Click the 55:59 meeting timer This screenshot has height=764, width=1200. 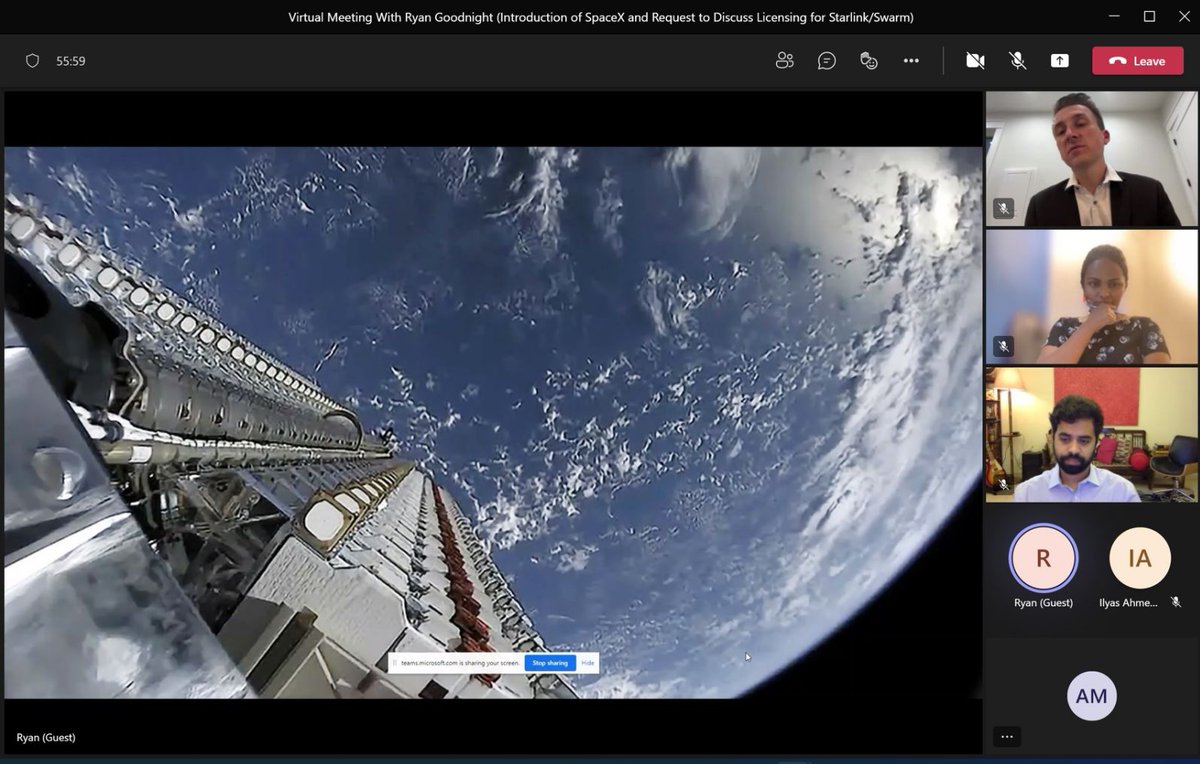click(71, 61)
